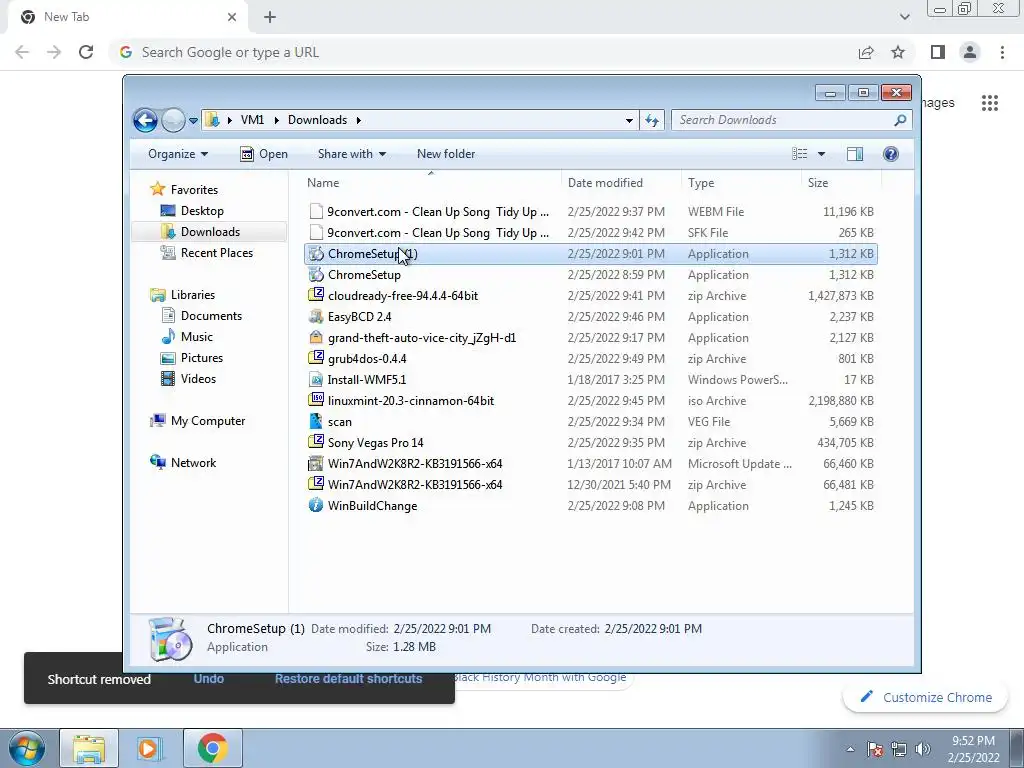Click the Install-WMF5.1 PowerShell script icon
This screenshot has width=1024, height=768.
point(316,379)
